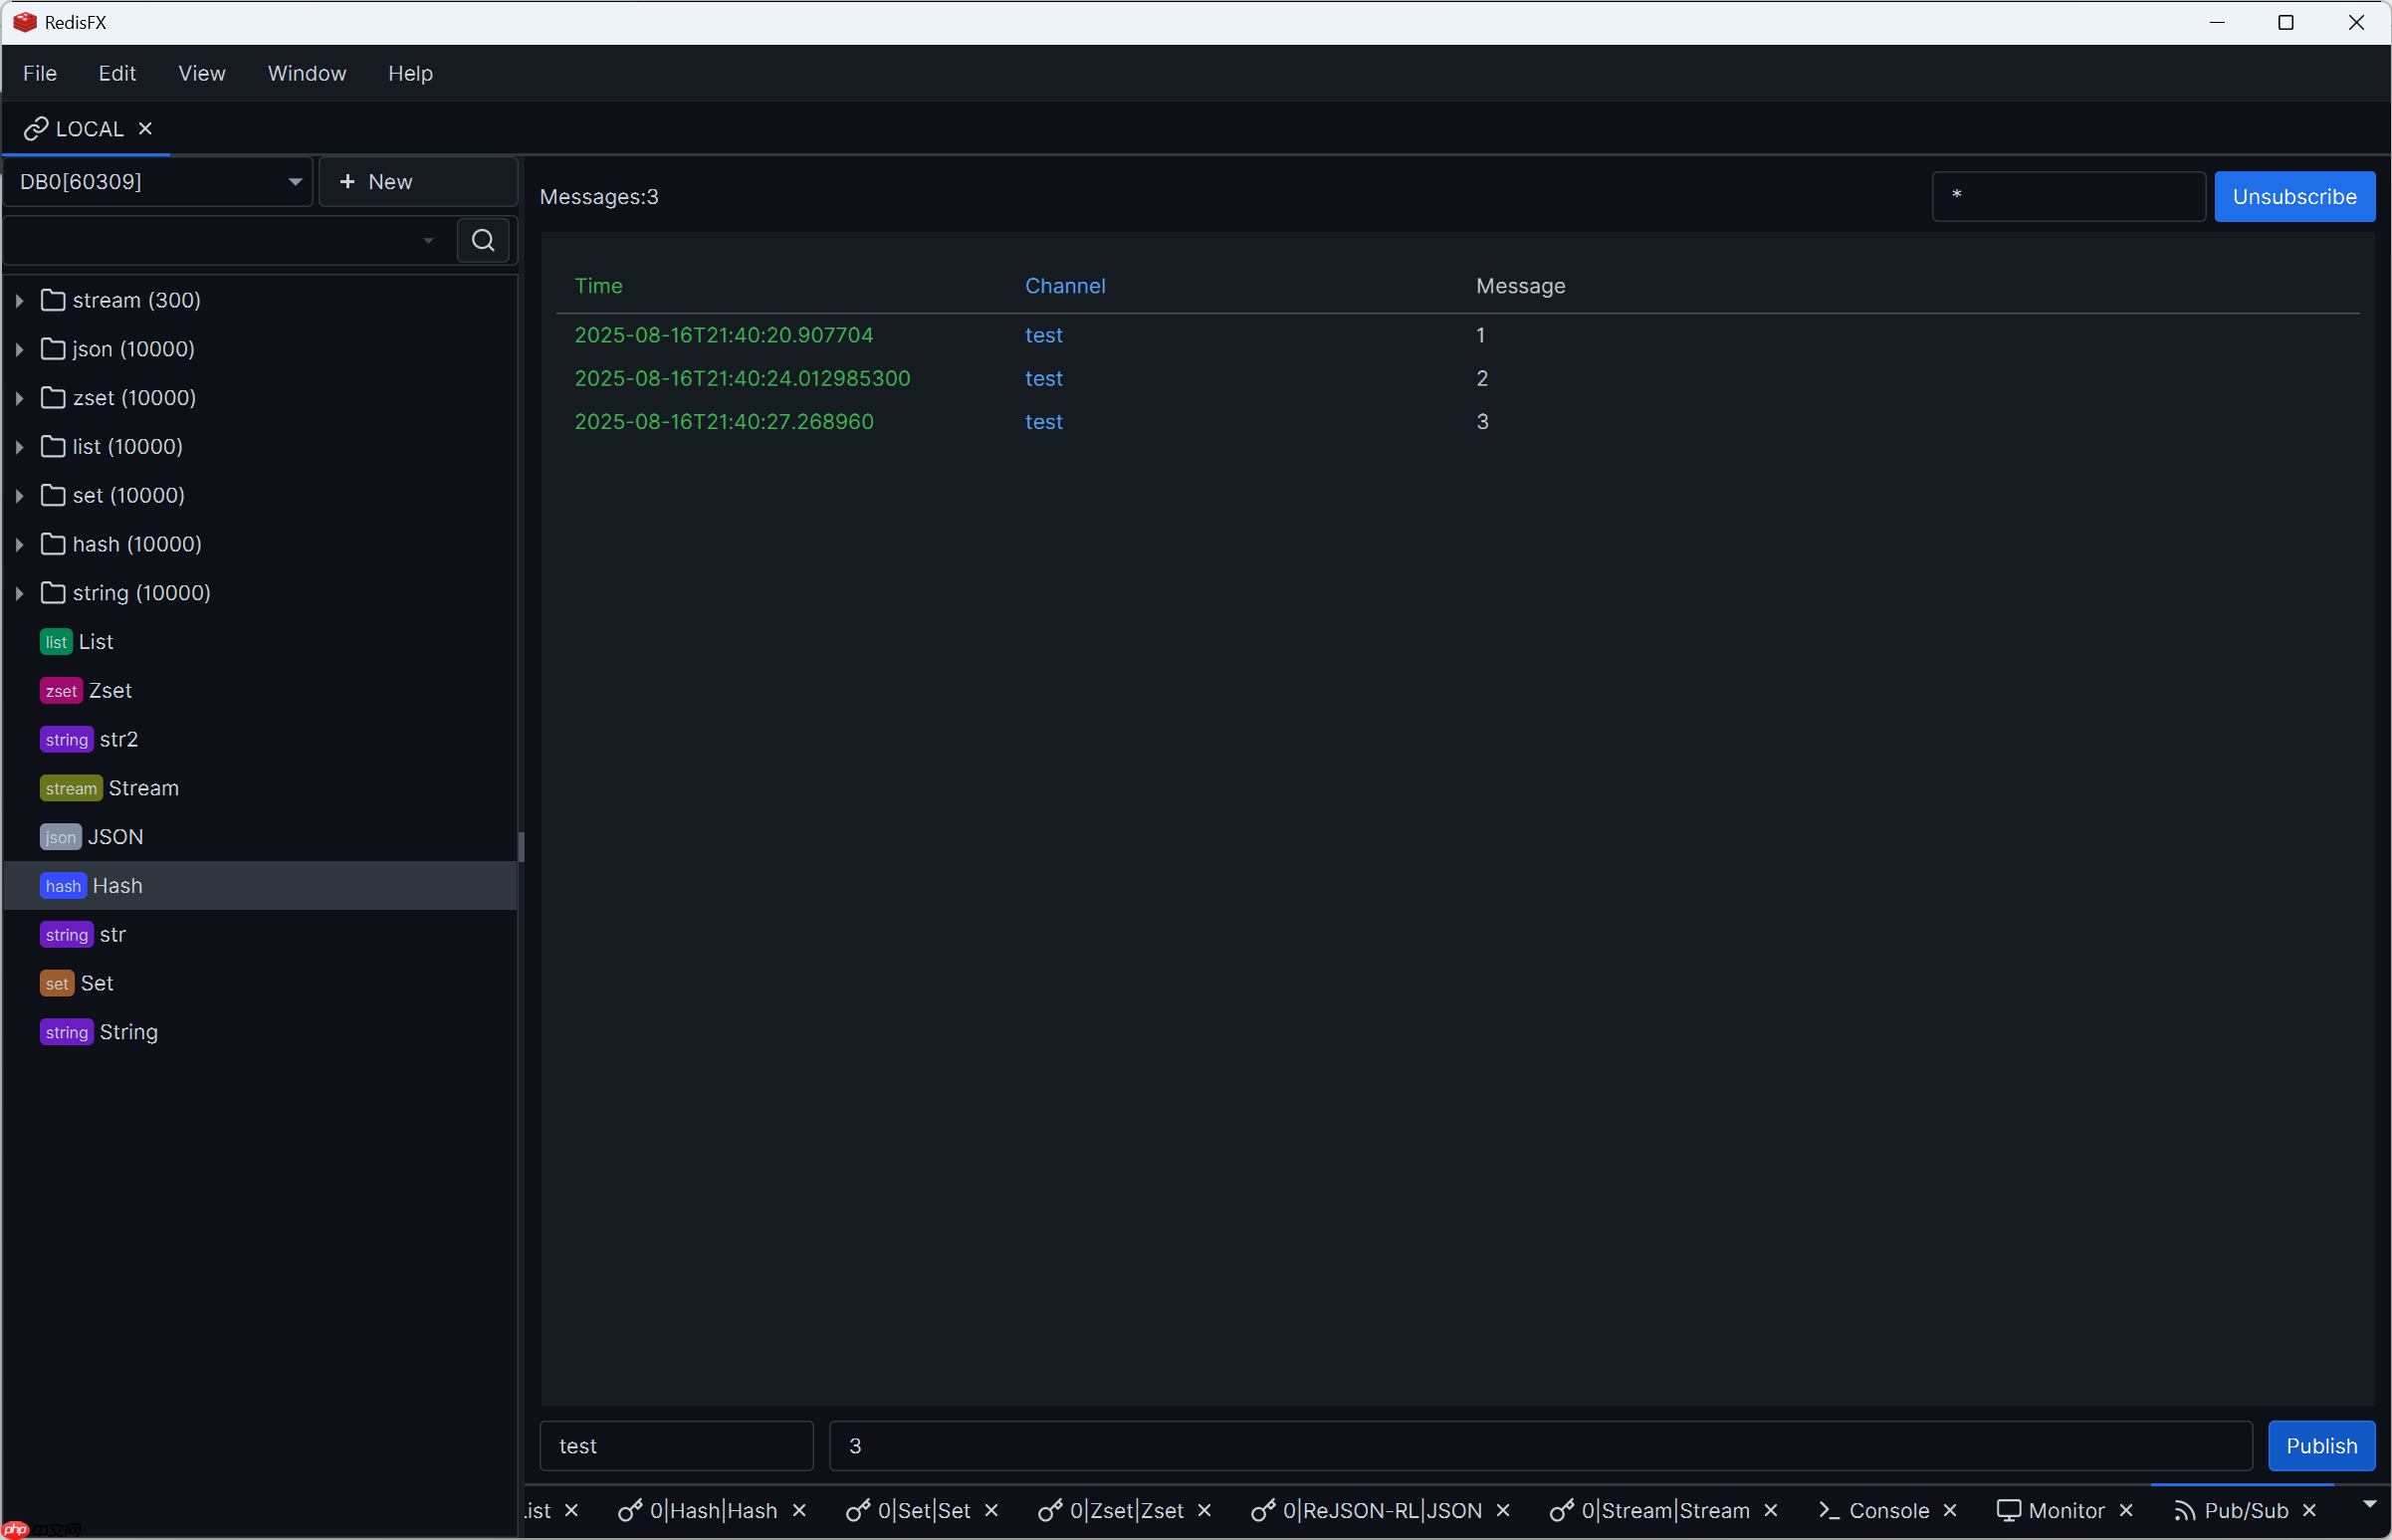Click the Unsubscribe button
The width and height of the screenshot is (2392, 1540).
[2294, 196]
